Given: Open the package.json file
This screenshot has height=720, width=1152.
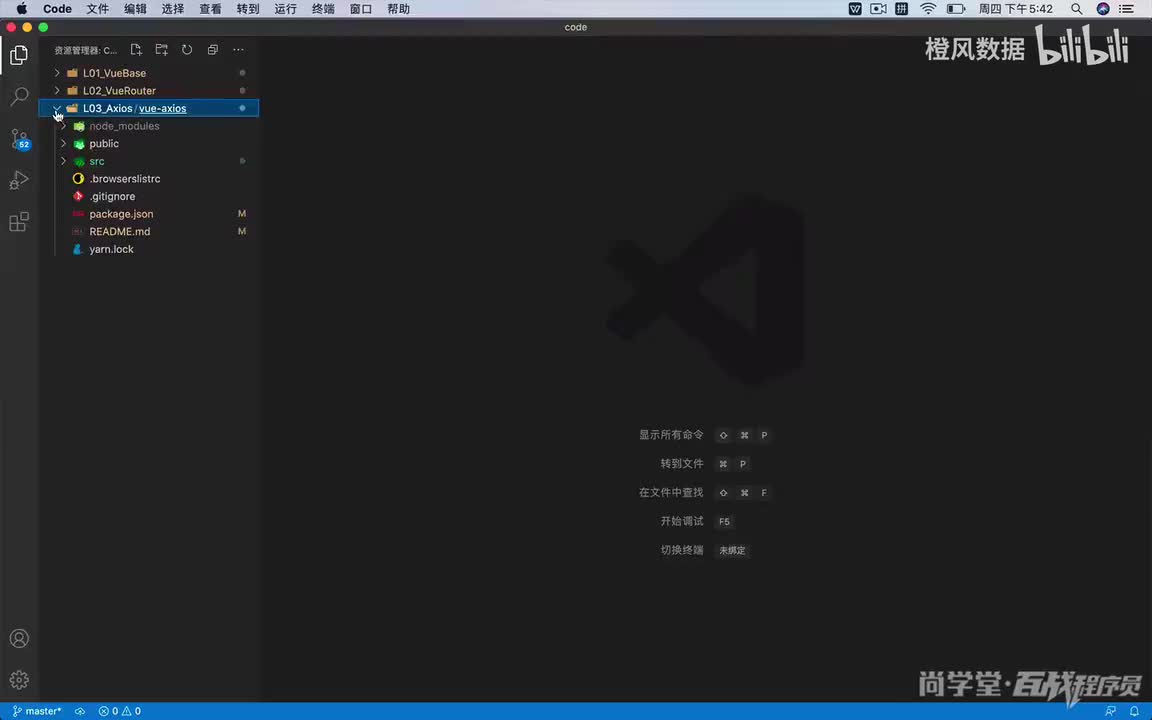Looking at the screenshot, I should tap(148, 214).
